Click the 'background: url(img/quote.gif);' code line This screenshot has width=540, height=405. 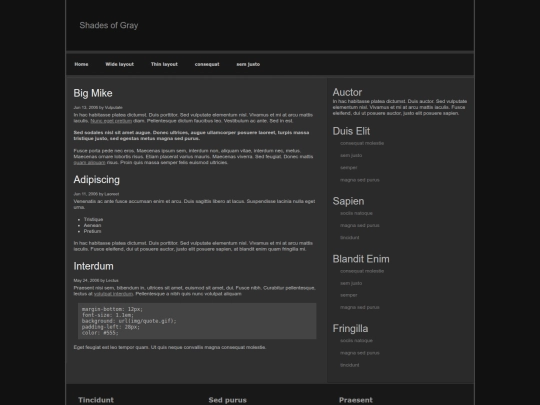pyautogui.click(x=129, y=321)
